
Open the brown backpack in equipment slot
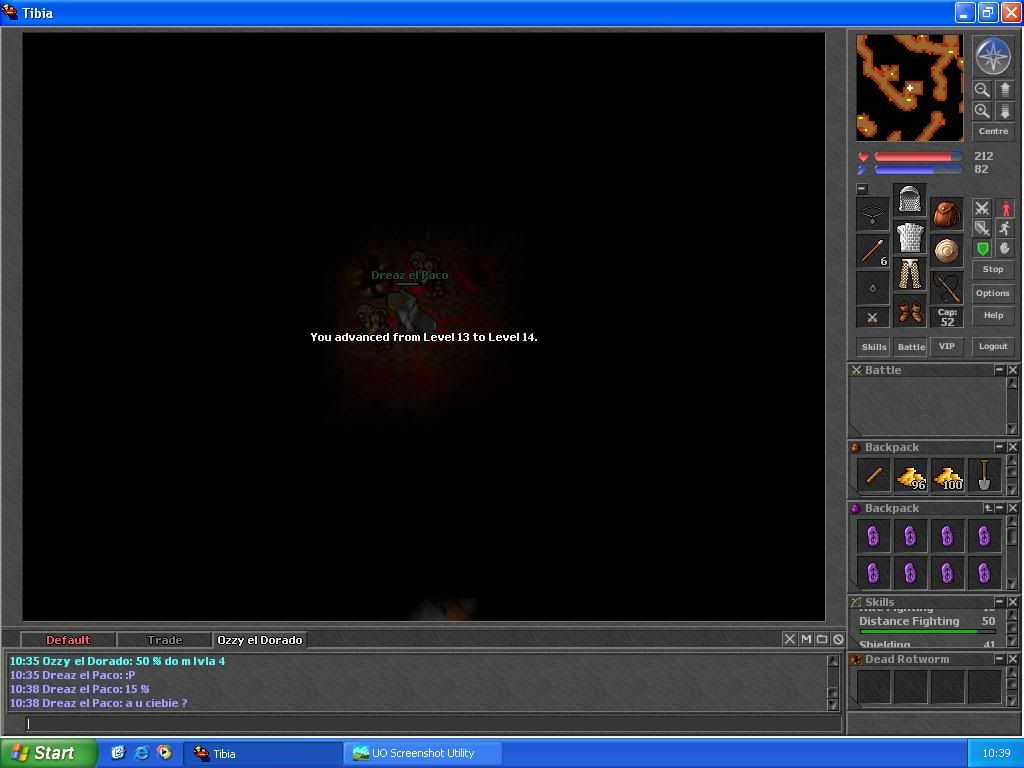click(947, 213)
